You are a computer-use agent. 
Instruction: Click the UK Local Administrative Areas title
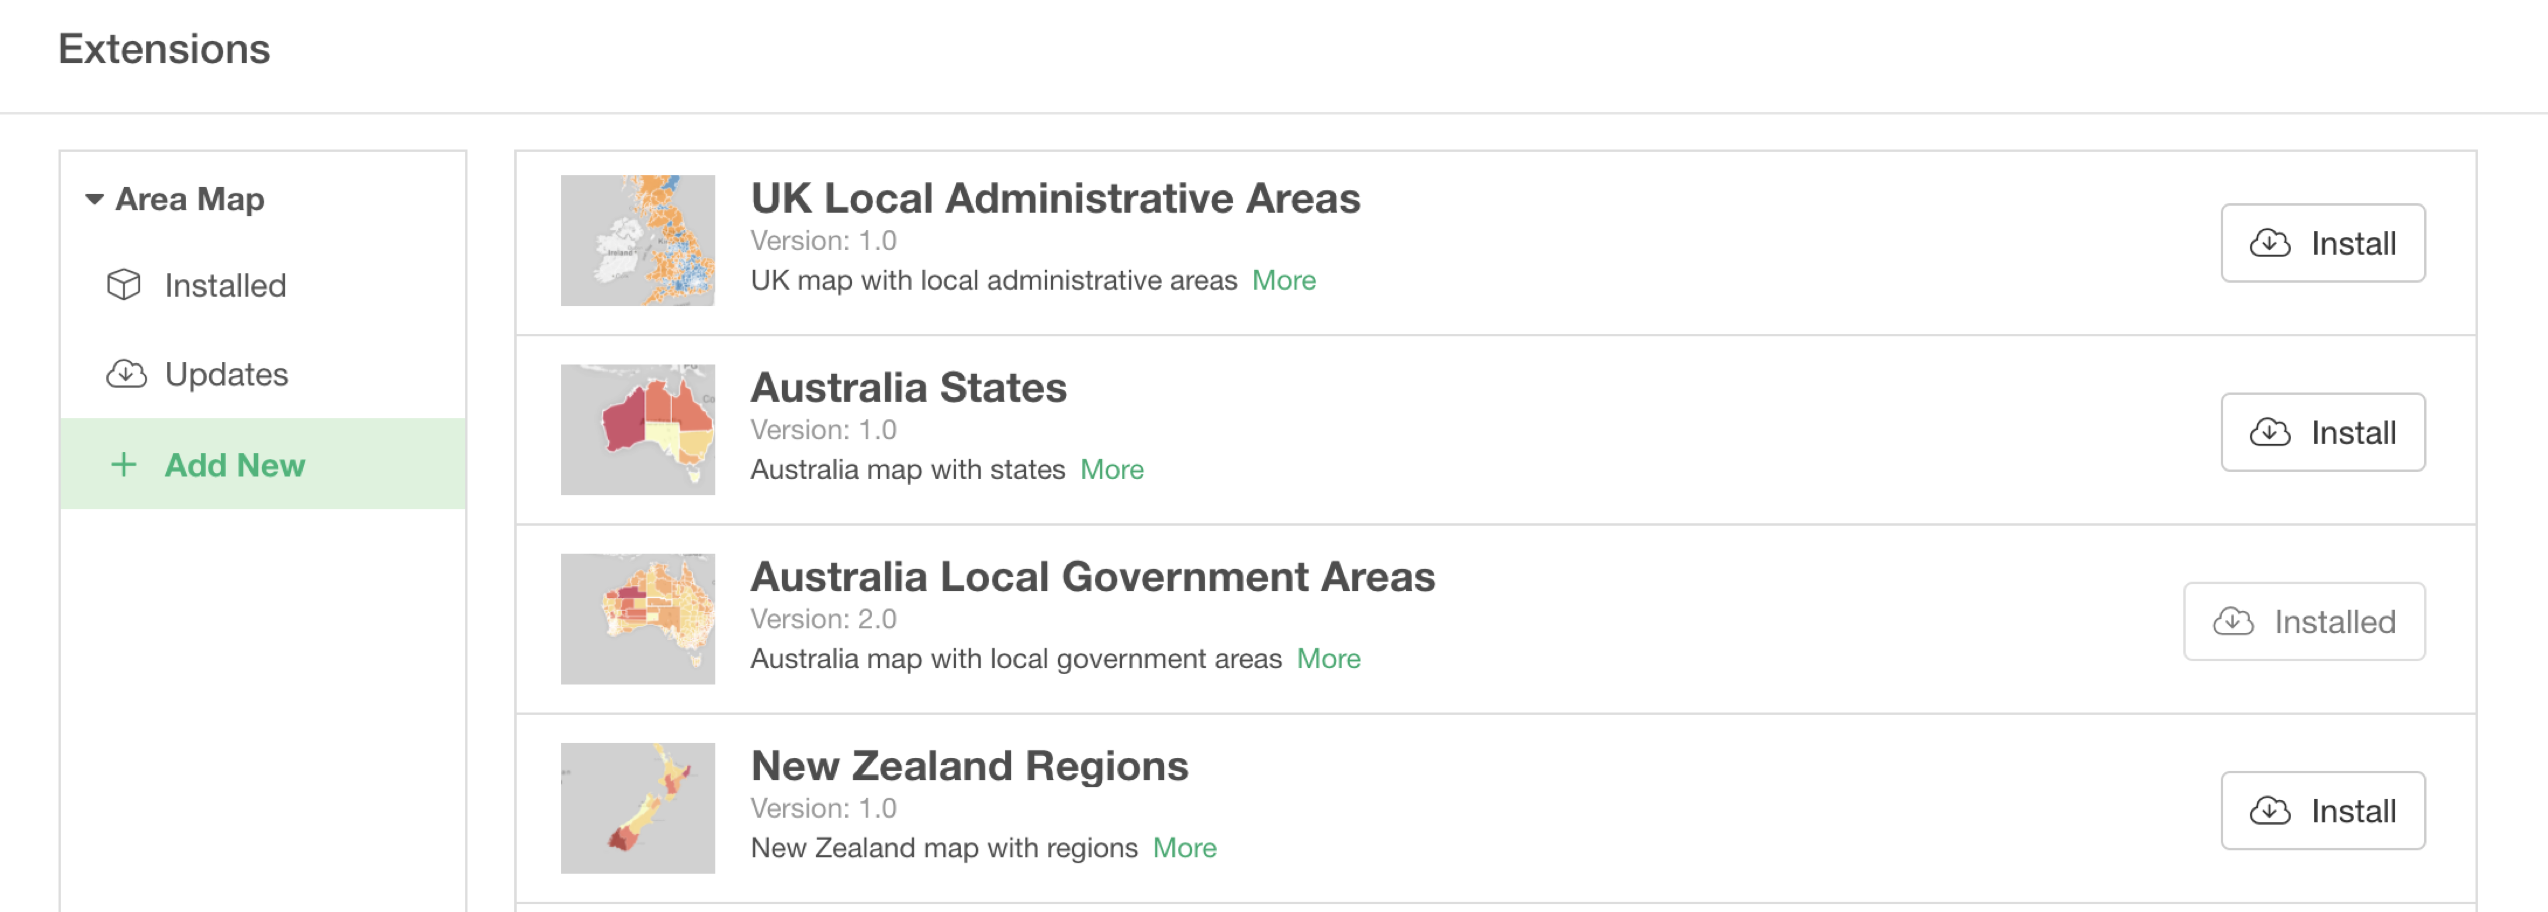pyautogui.click(x=1056, y=198)
